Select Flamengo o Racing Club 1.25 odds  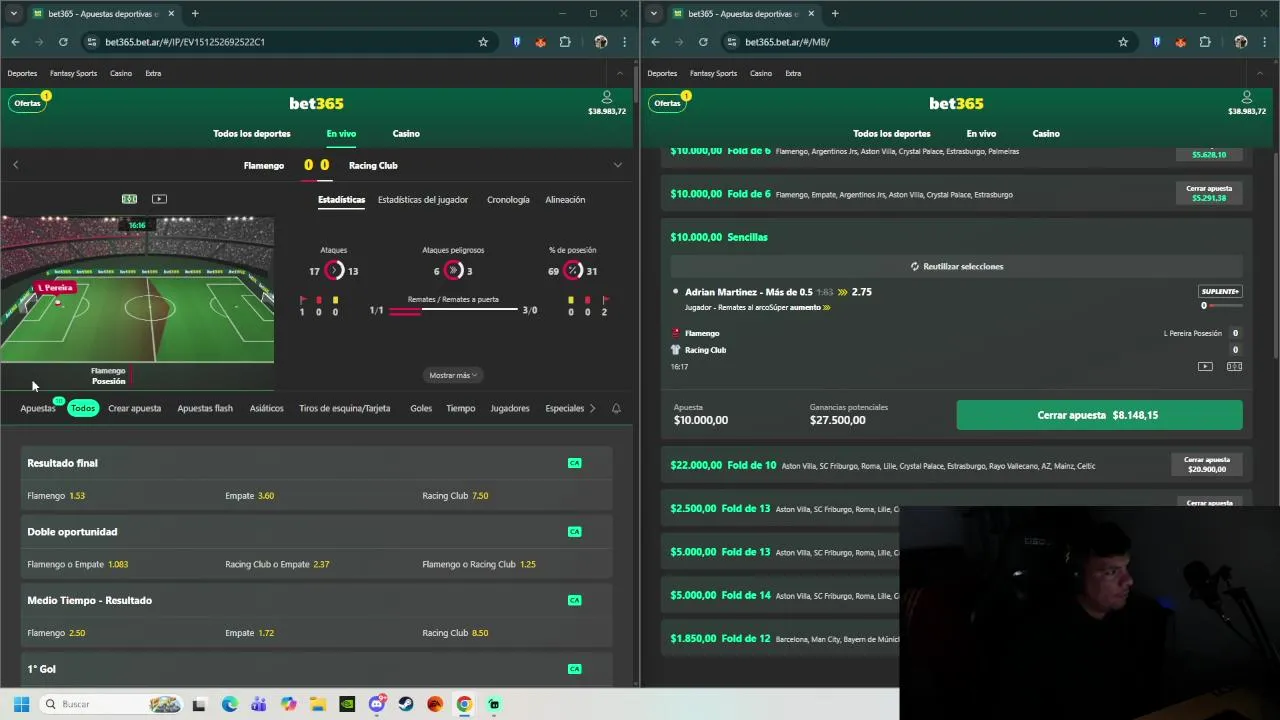(x=514, y=564)
